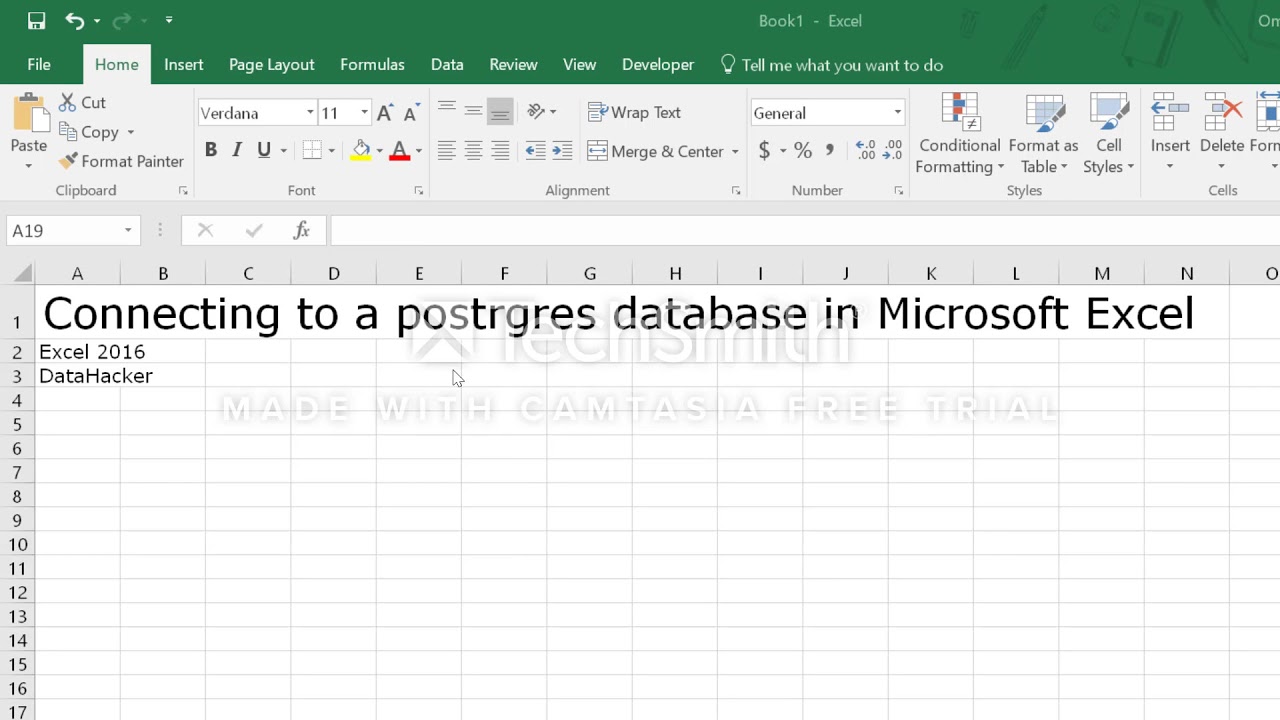Click the Copy button
The height and width of the screenshot is (720, 1280).
pyautogui.click(x=89, y=132)
